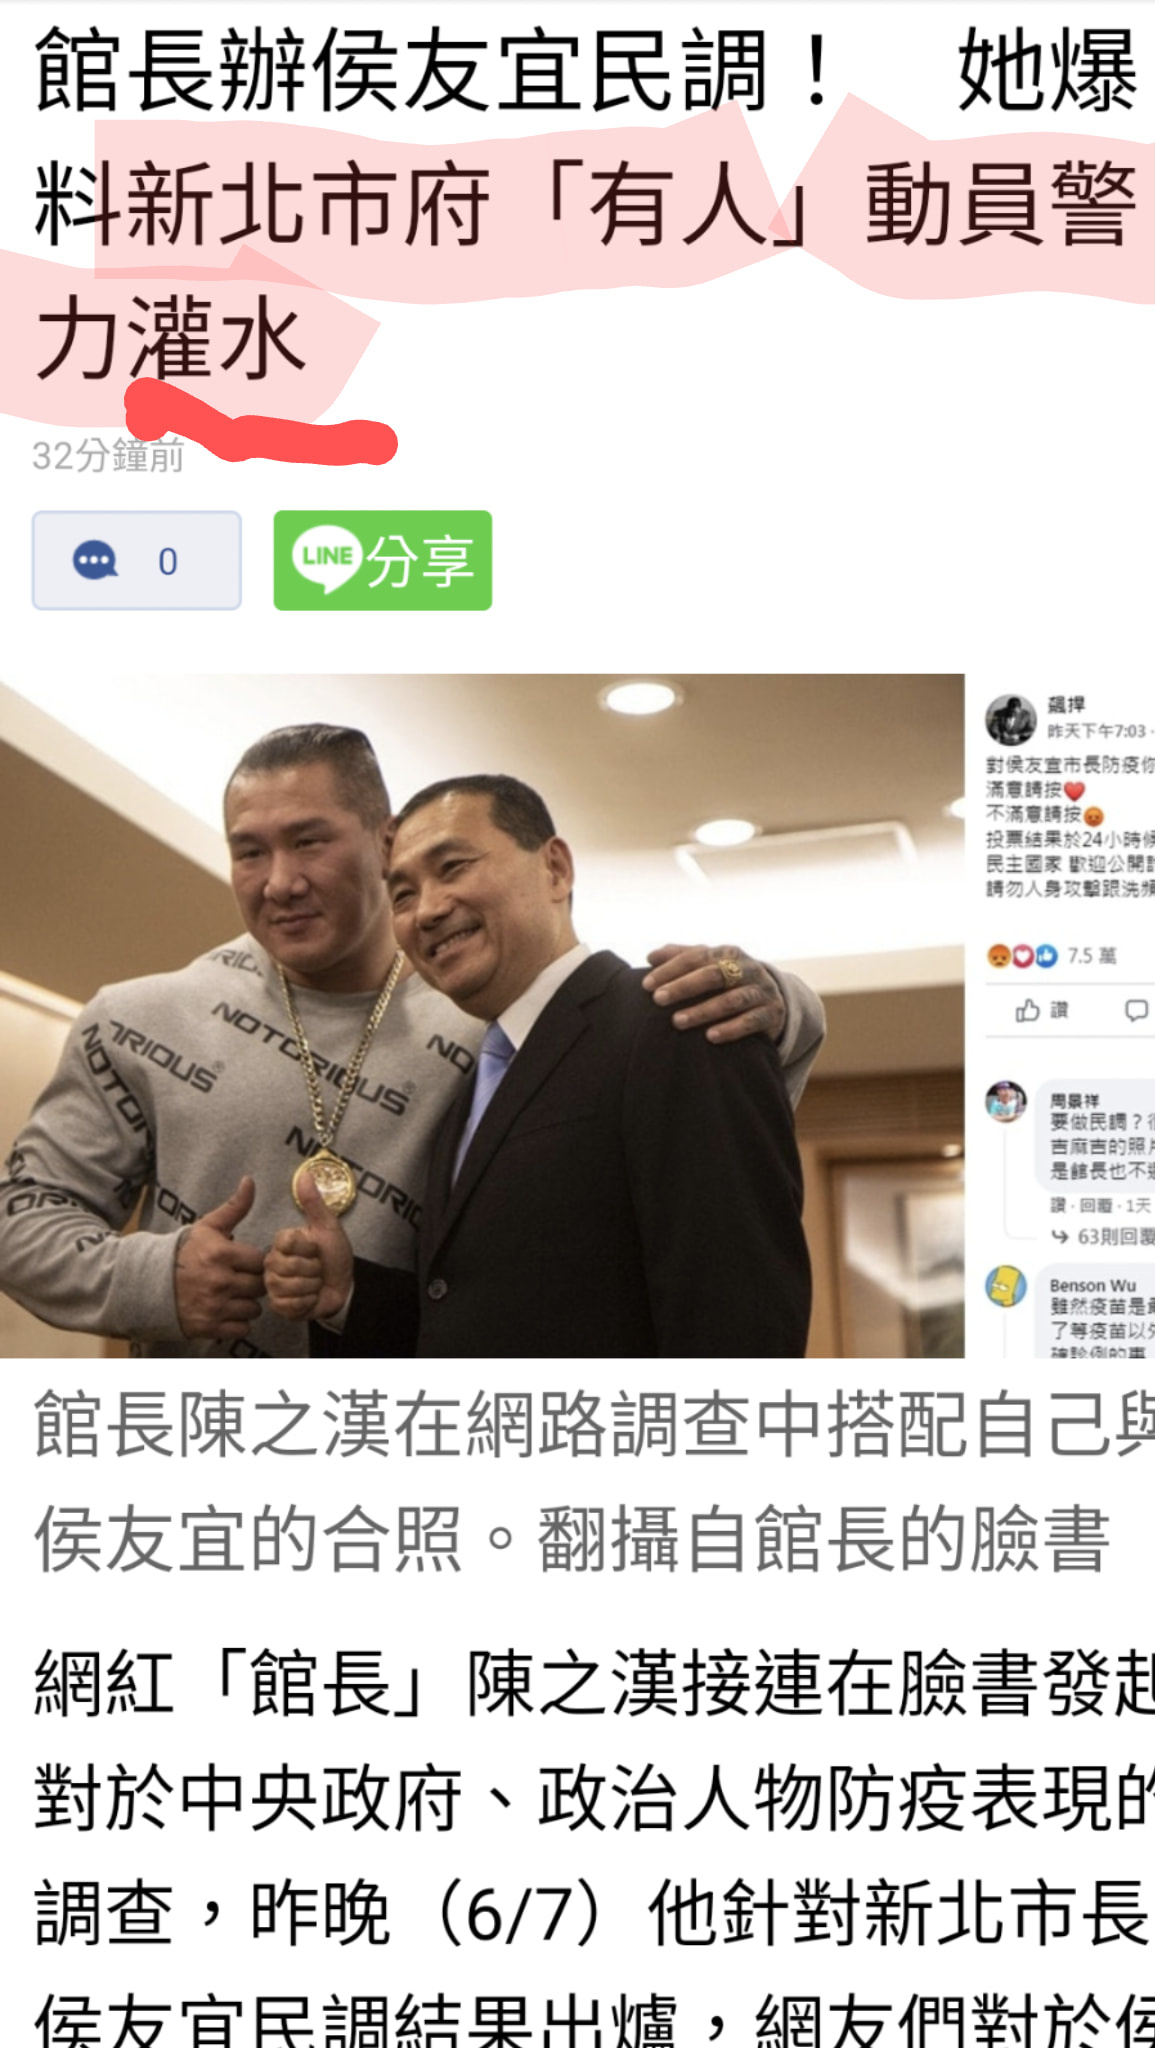Viewport: 1155px width, 2048px height.
Task: Tap the Bart Simpson avatar of Benson Wu
Action: coord(1007,1287)
